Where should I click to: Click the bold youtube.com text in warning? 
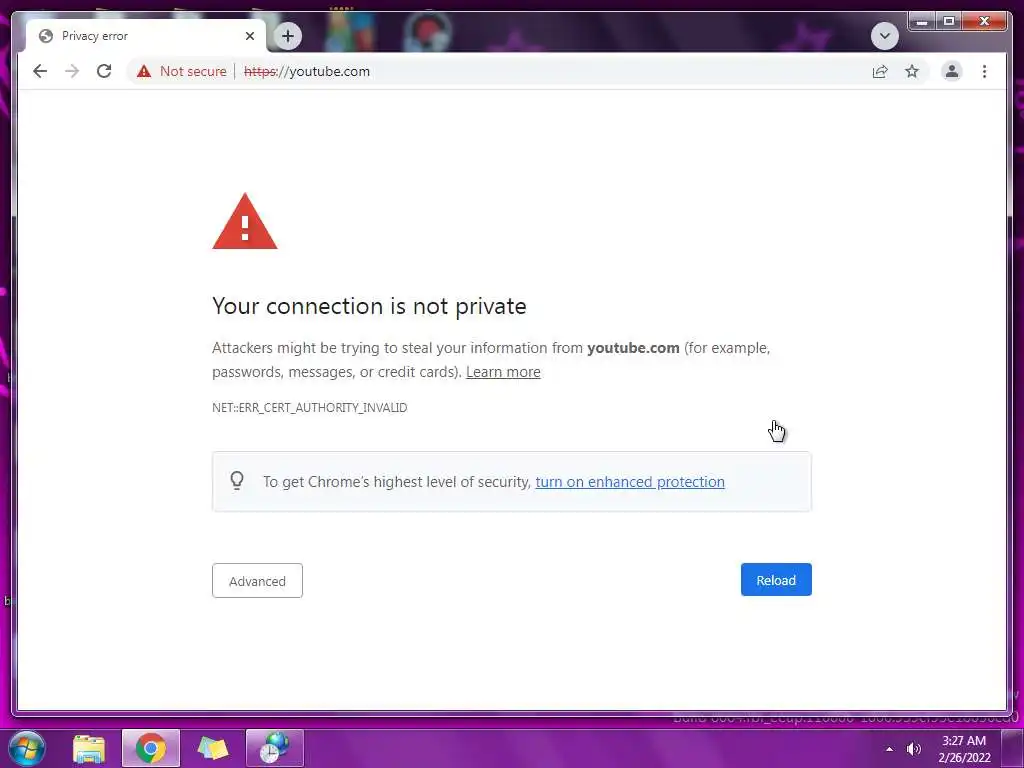633,347
